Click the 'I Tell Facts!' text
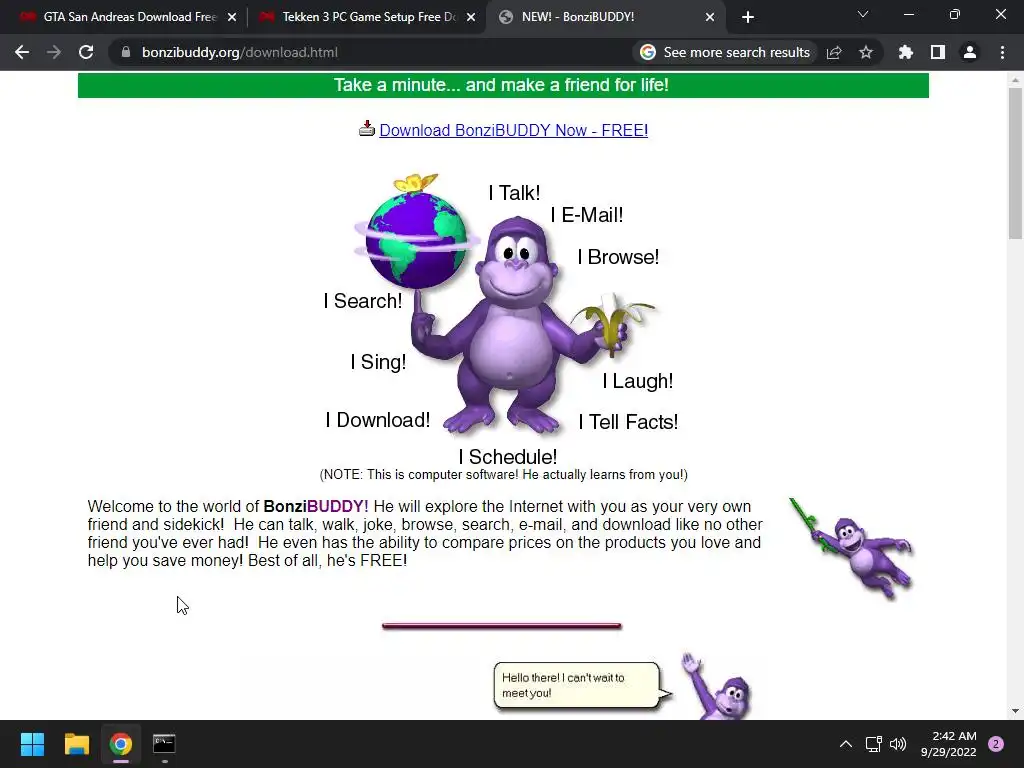This screenshot has height=768, width=1024. click(x=628, y=422)
